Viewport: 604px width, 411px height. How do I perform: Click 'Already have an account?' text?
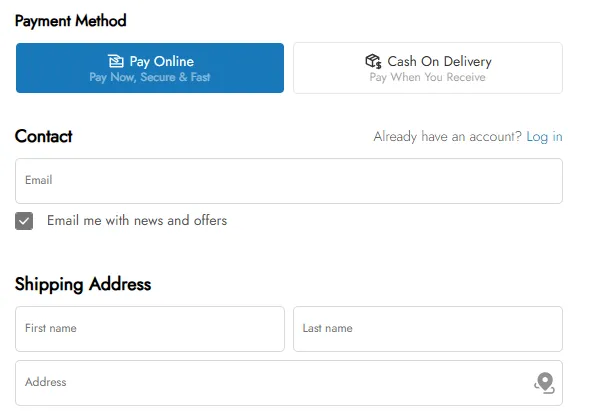(x=447, y=137)
